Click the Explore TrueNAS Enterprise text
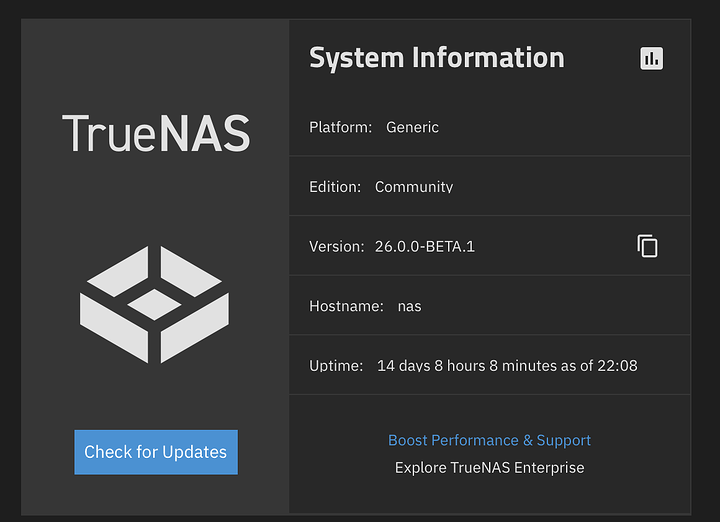Viewport: 720px width, 522px height. click(489, 468)
